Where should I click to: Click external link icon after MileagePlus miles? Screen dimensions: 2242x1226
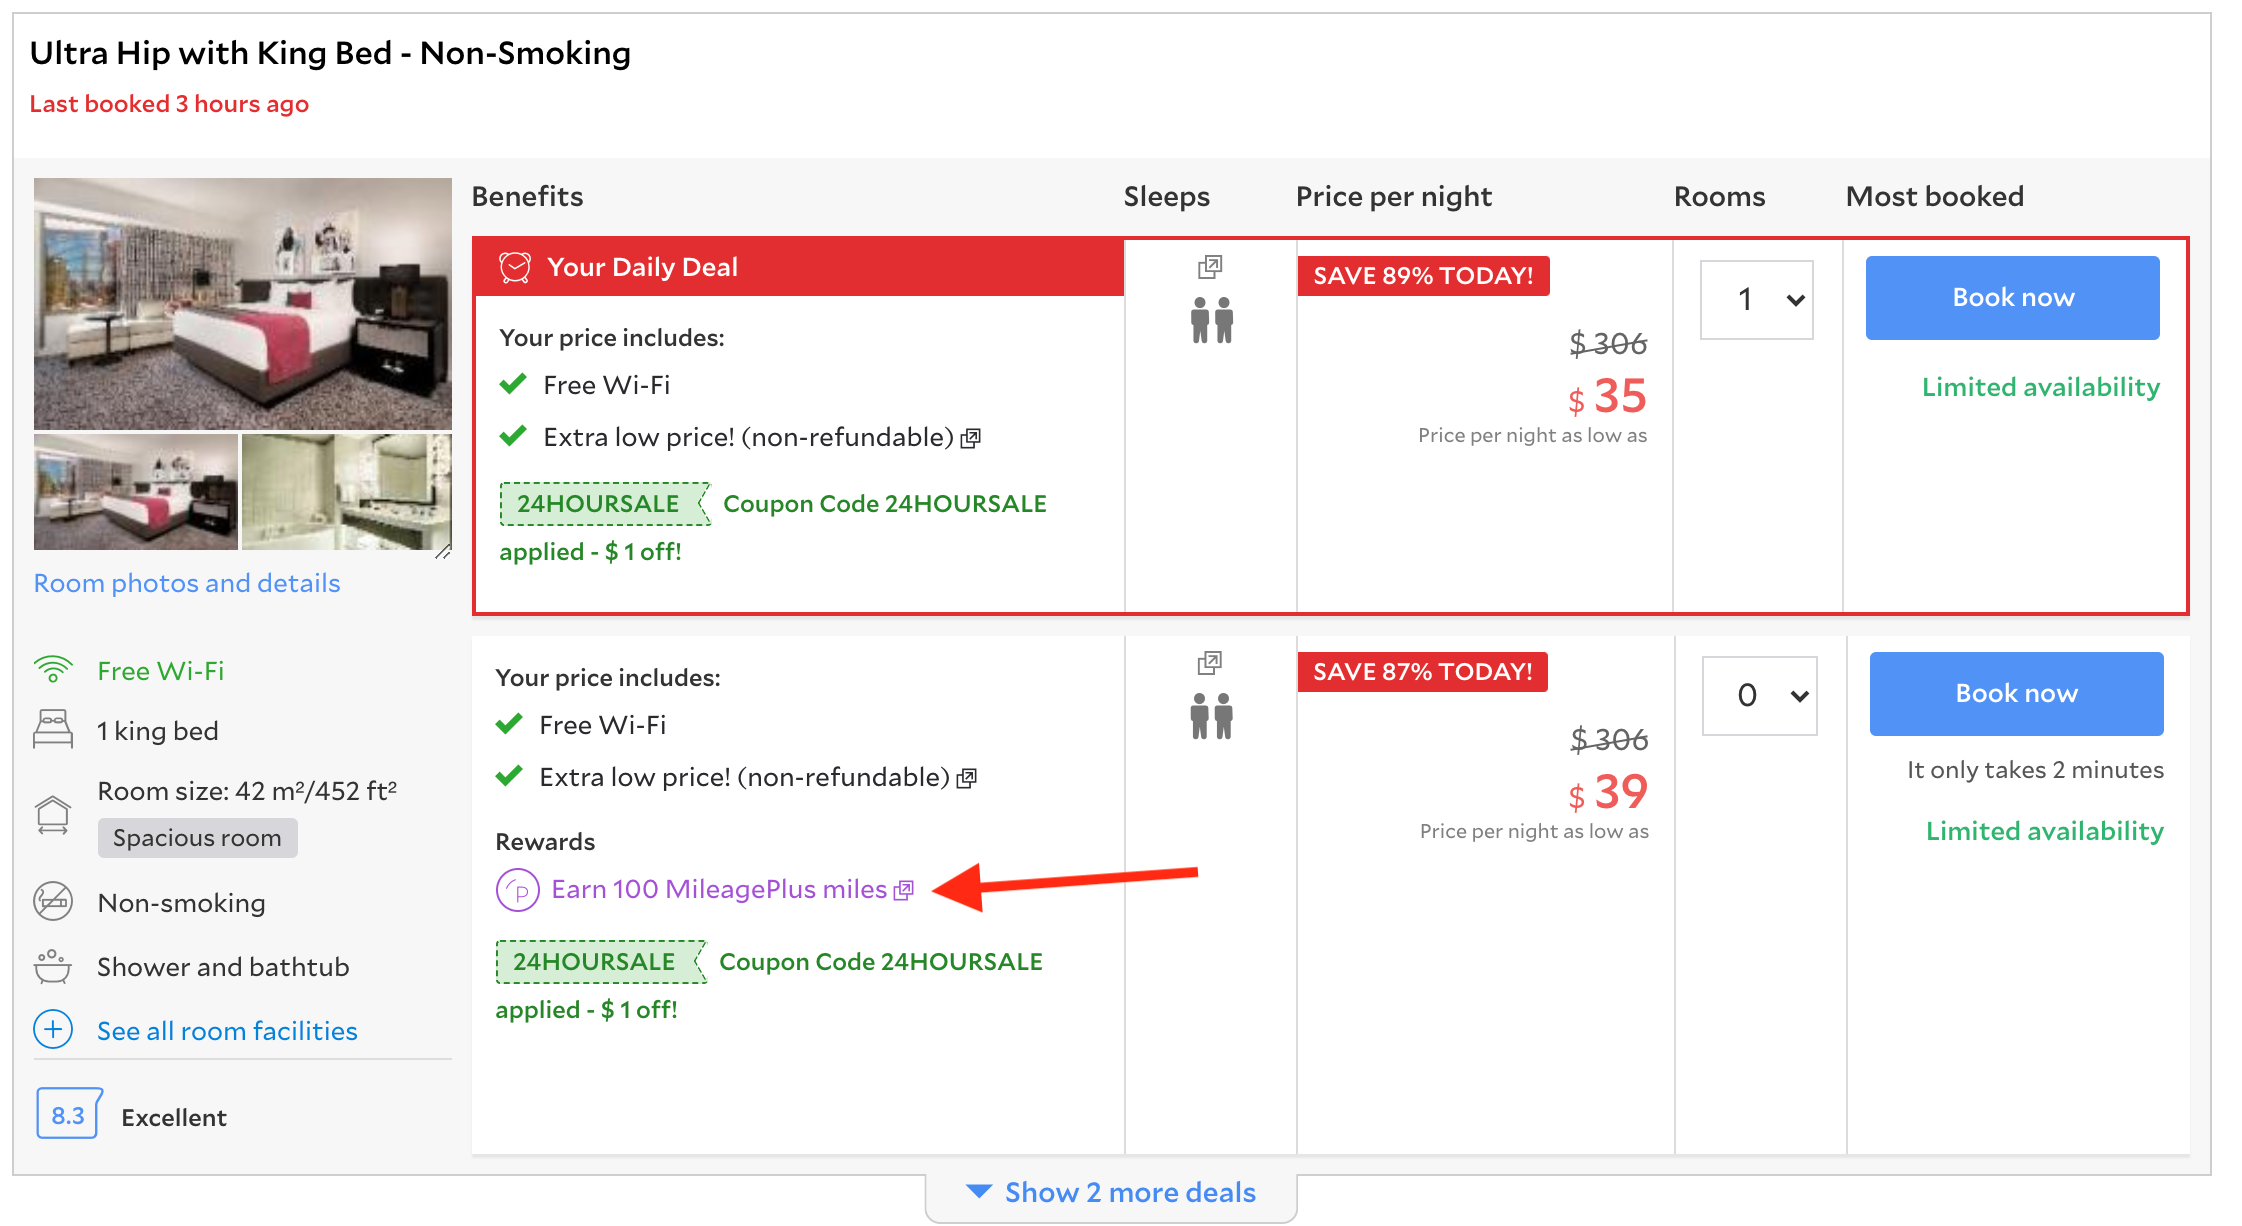pyautogui.click(x=904, y=890)
